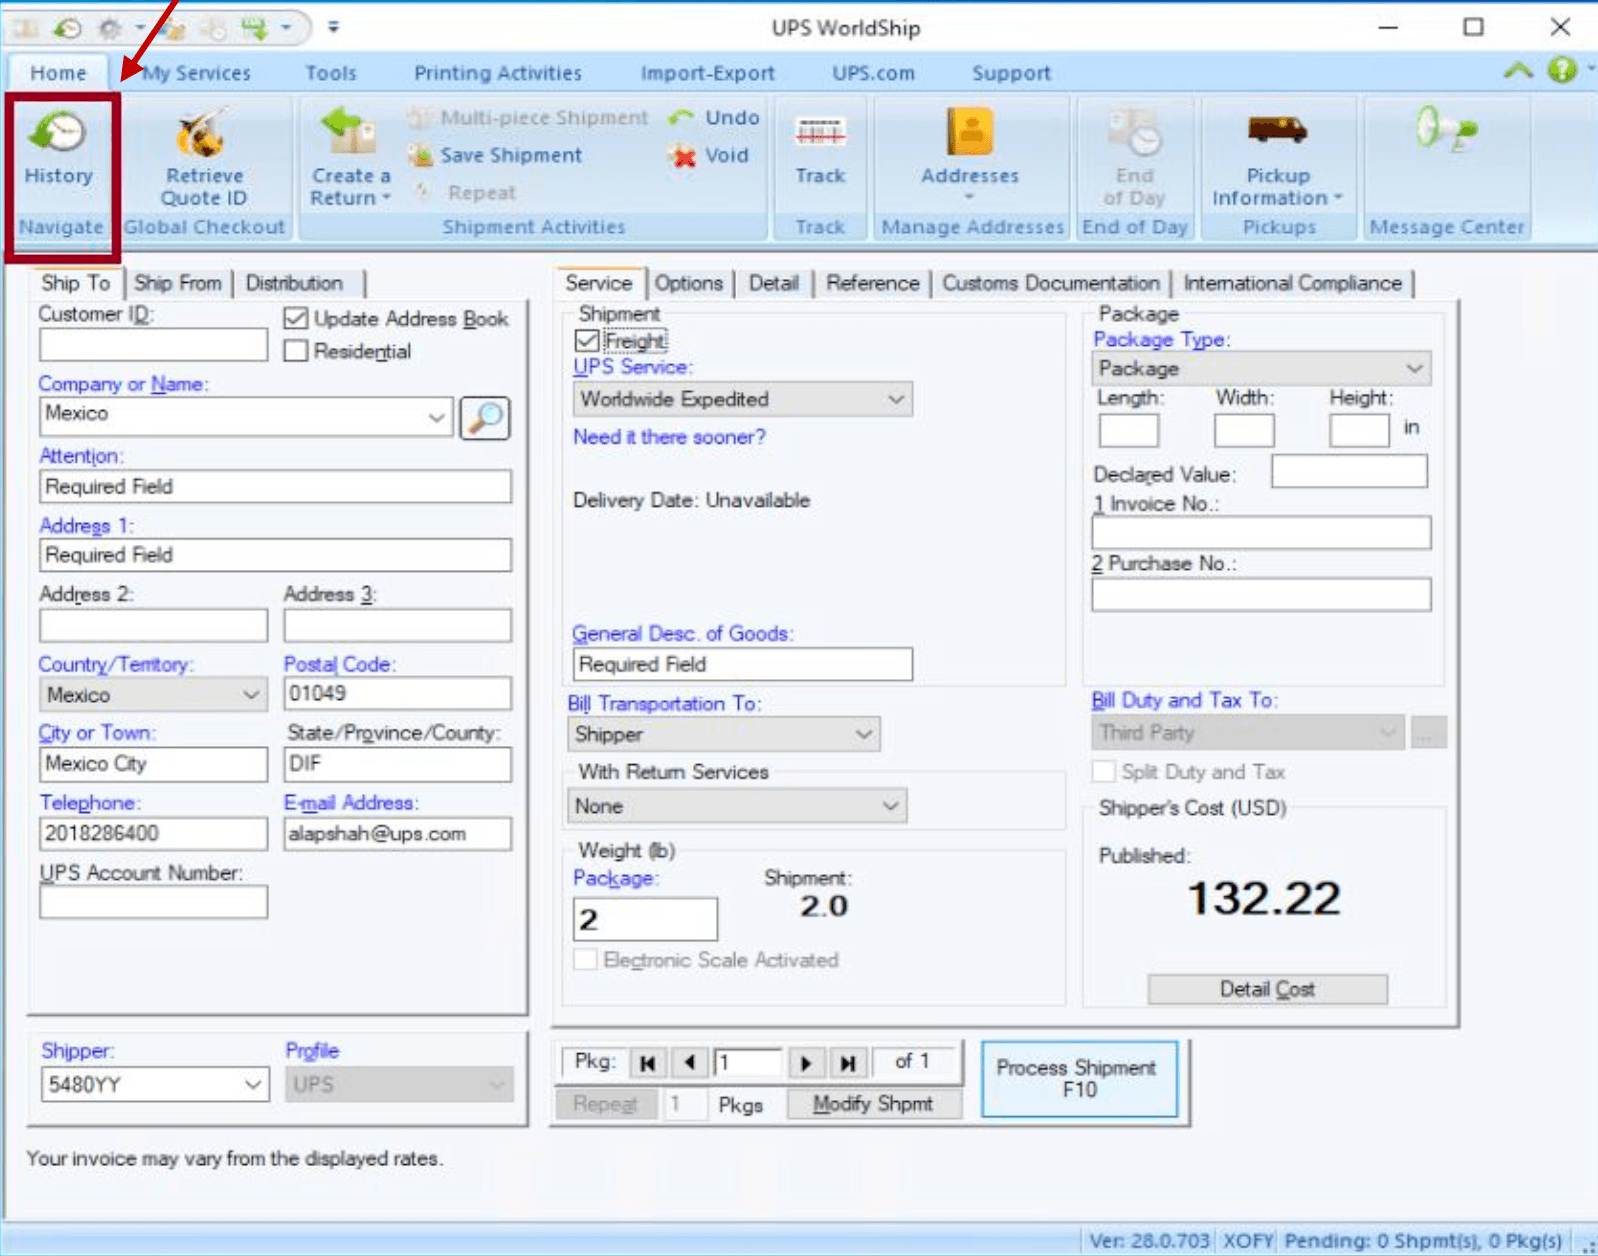Go to the next package
1598x1256 pixels.
[805, 1063]
